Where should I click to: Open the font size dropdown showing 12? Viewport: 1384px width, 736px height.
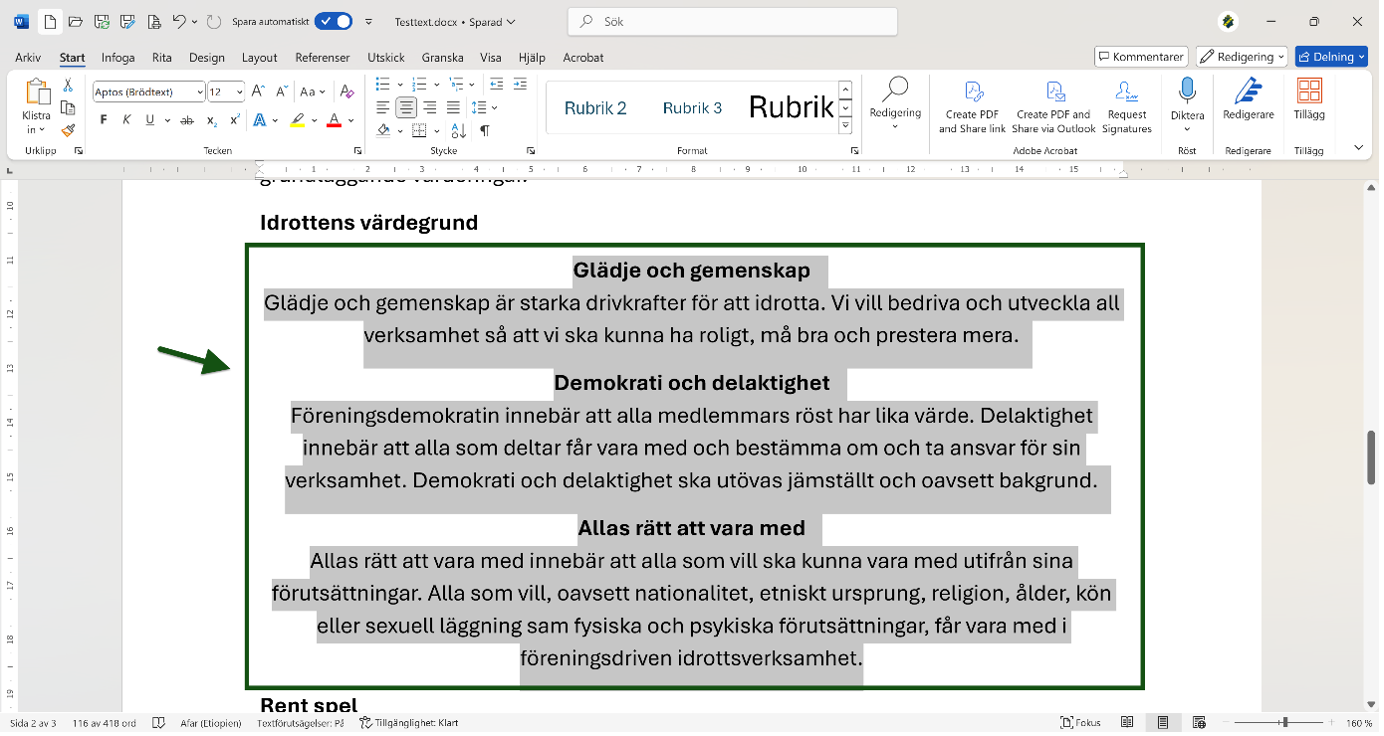click(240, 92)
